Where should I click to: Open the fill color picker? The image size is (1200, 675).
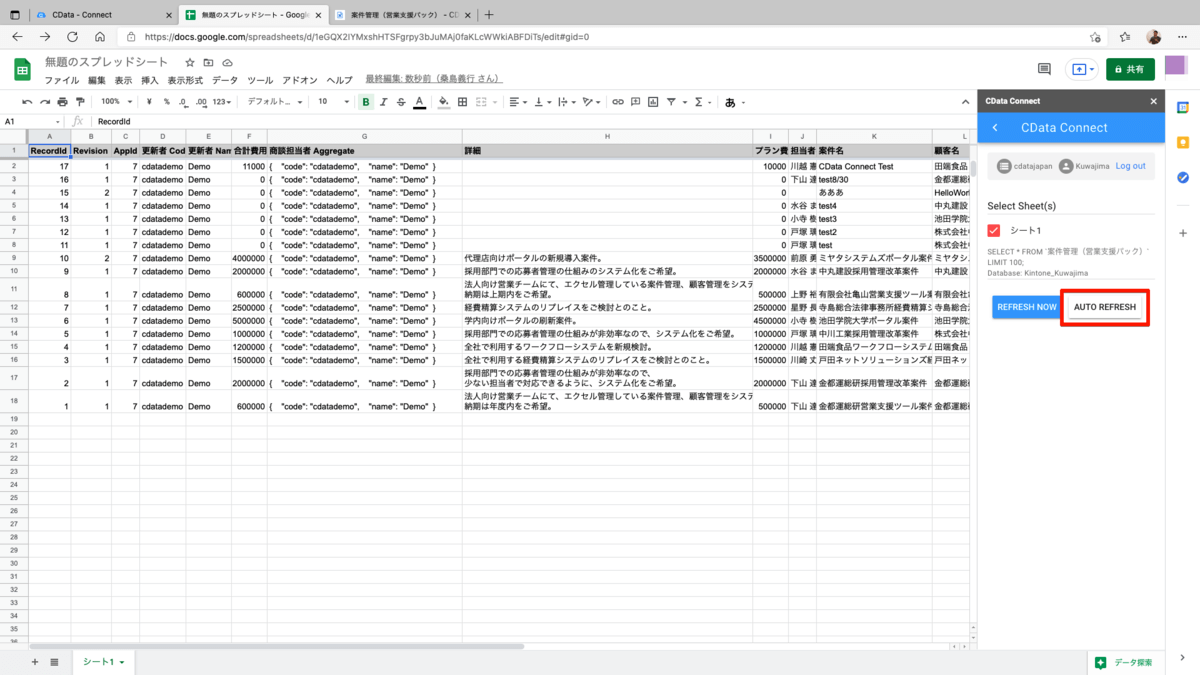(444, 102)
